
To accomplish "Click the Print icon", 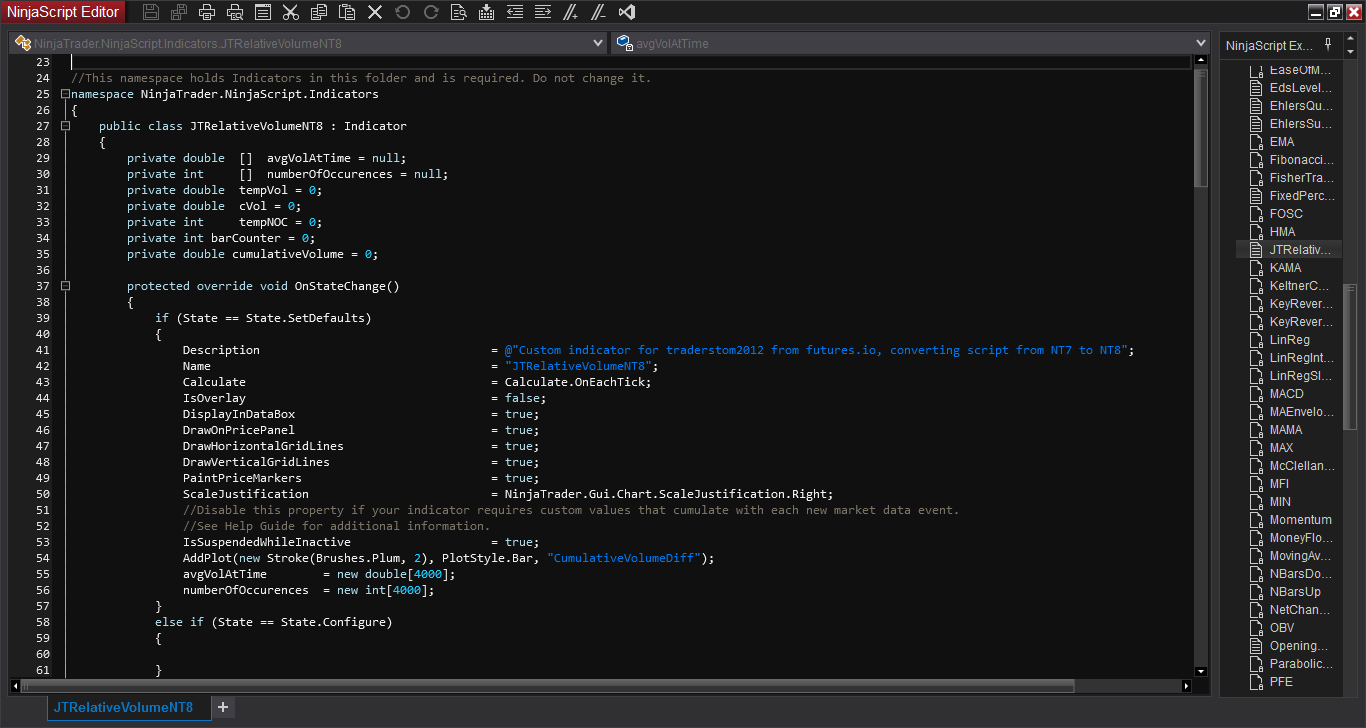I will tap(207, 12).
